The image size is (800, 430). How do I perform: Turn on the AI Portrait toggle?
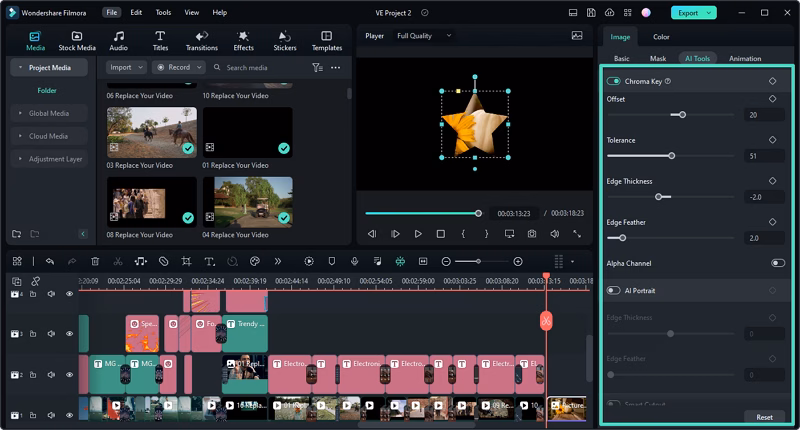613,290
